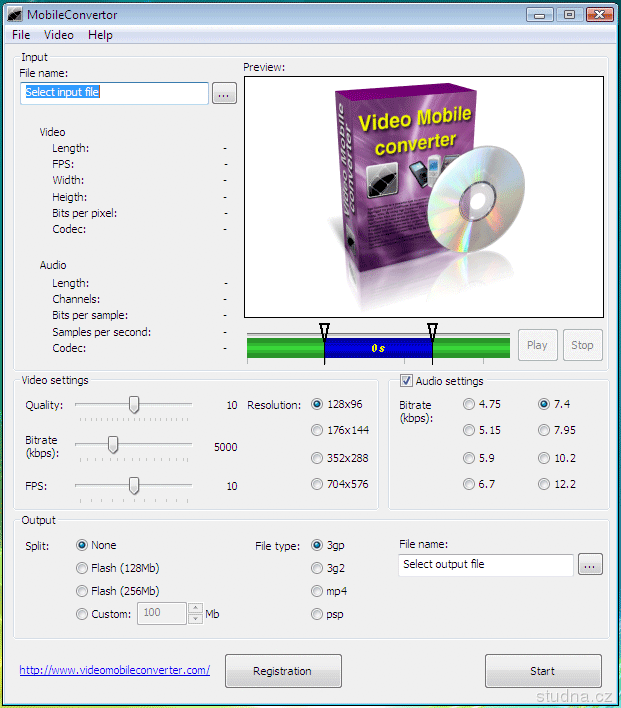Click the right trim marker on timeline
Viewport: 621px width, 708px height.
point(432,330)
